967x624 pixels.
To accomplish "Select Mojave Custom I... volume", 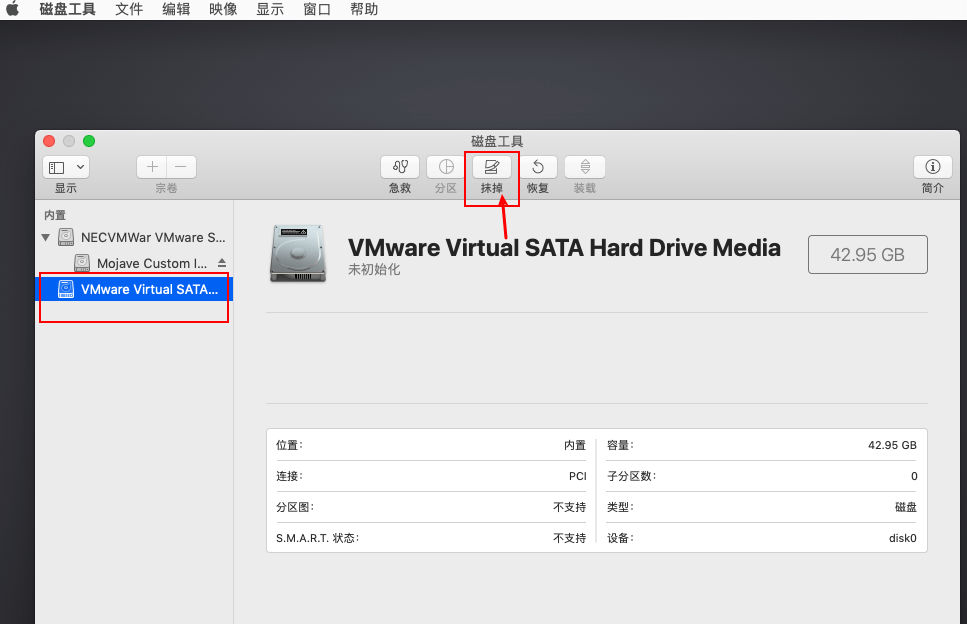I will (141, 263).
